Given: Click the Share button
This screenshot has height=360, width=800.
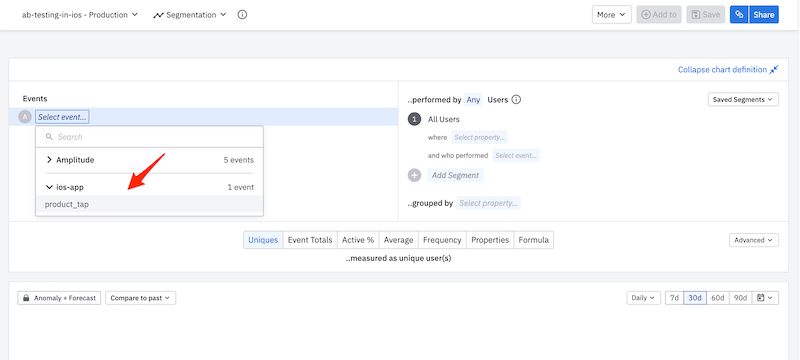Looking at the screenshot, I should [764, 15].
